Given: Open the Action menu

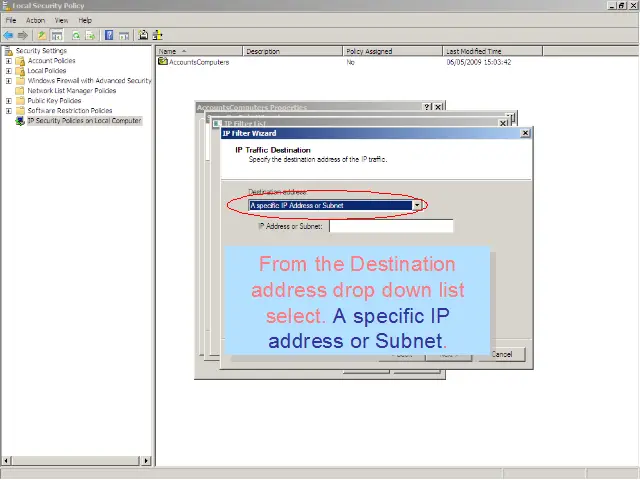Looking at the screenshot, I should 36,20.
